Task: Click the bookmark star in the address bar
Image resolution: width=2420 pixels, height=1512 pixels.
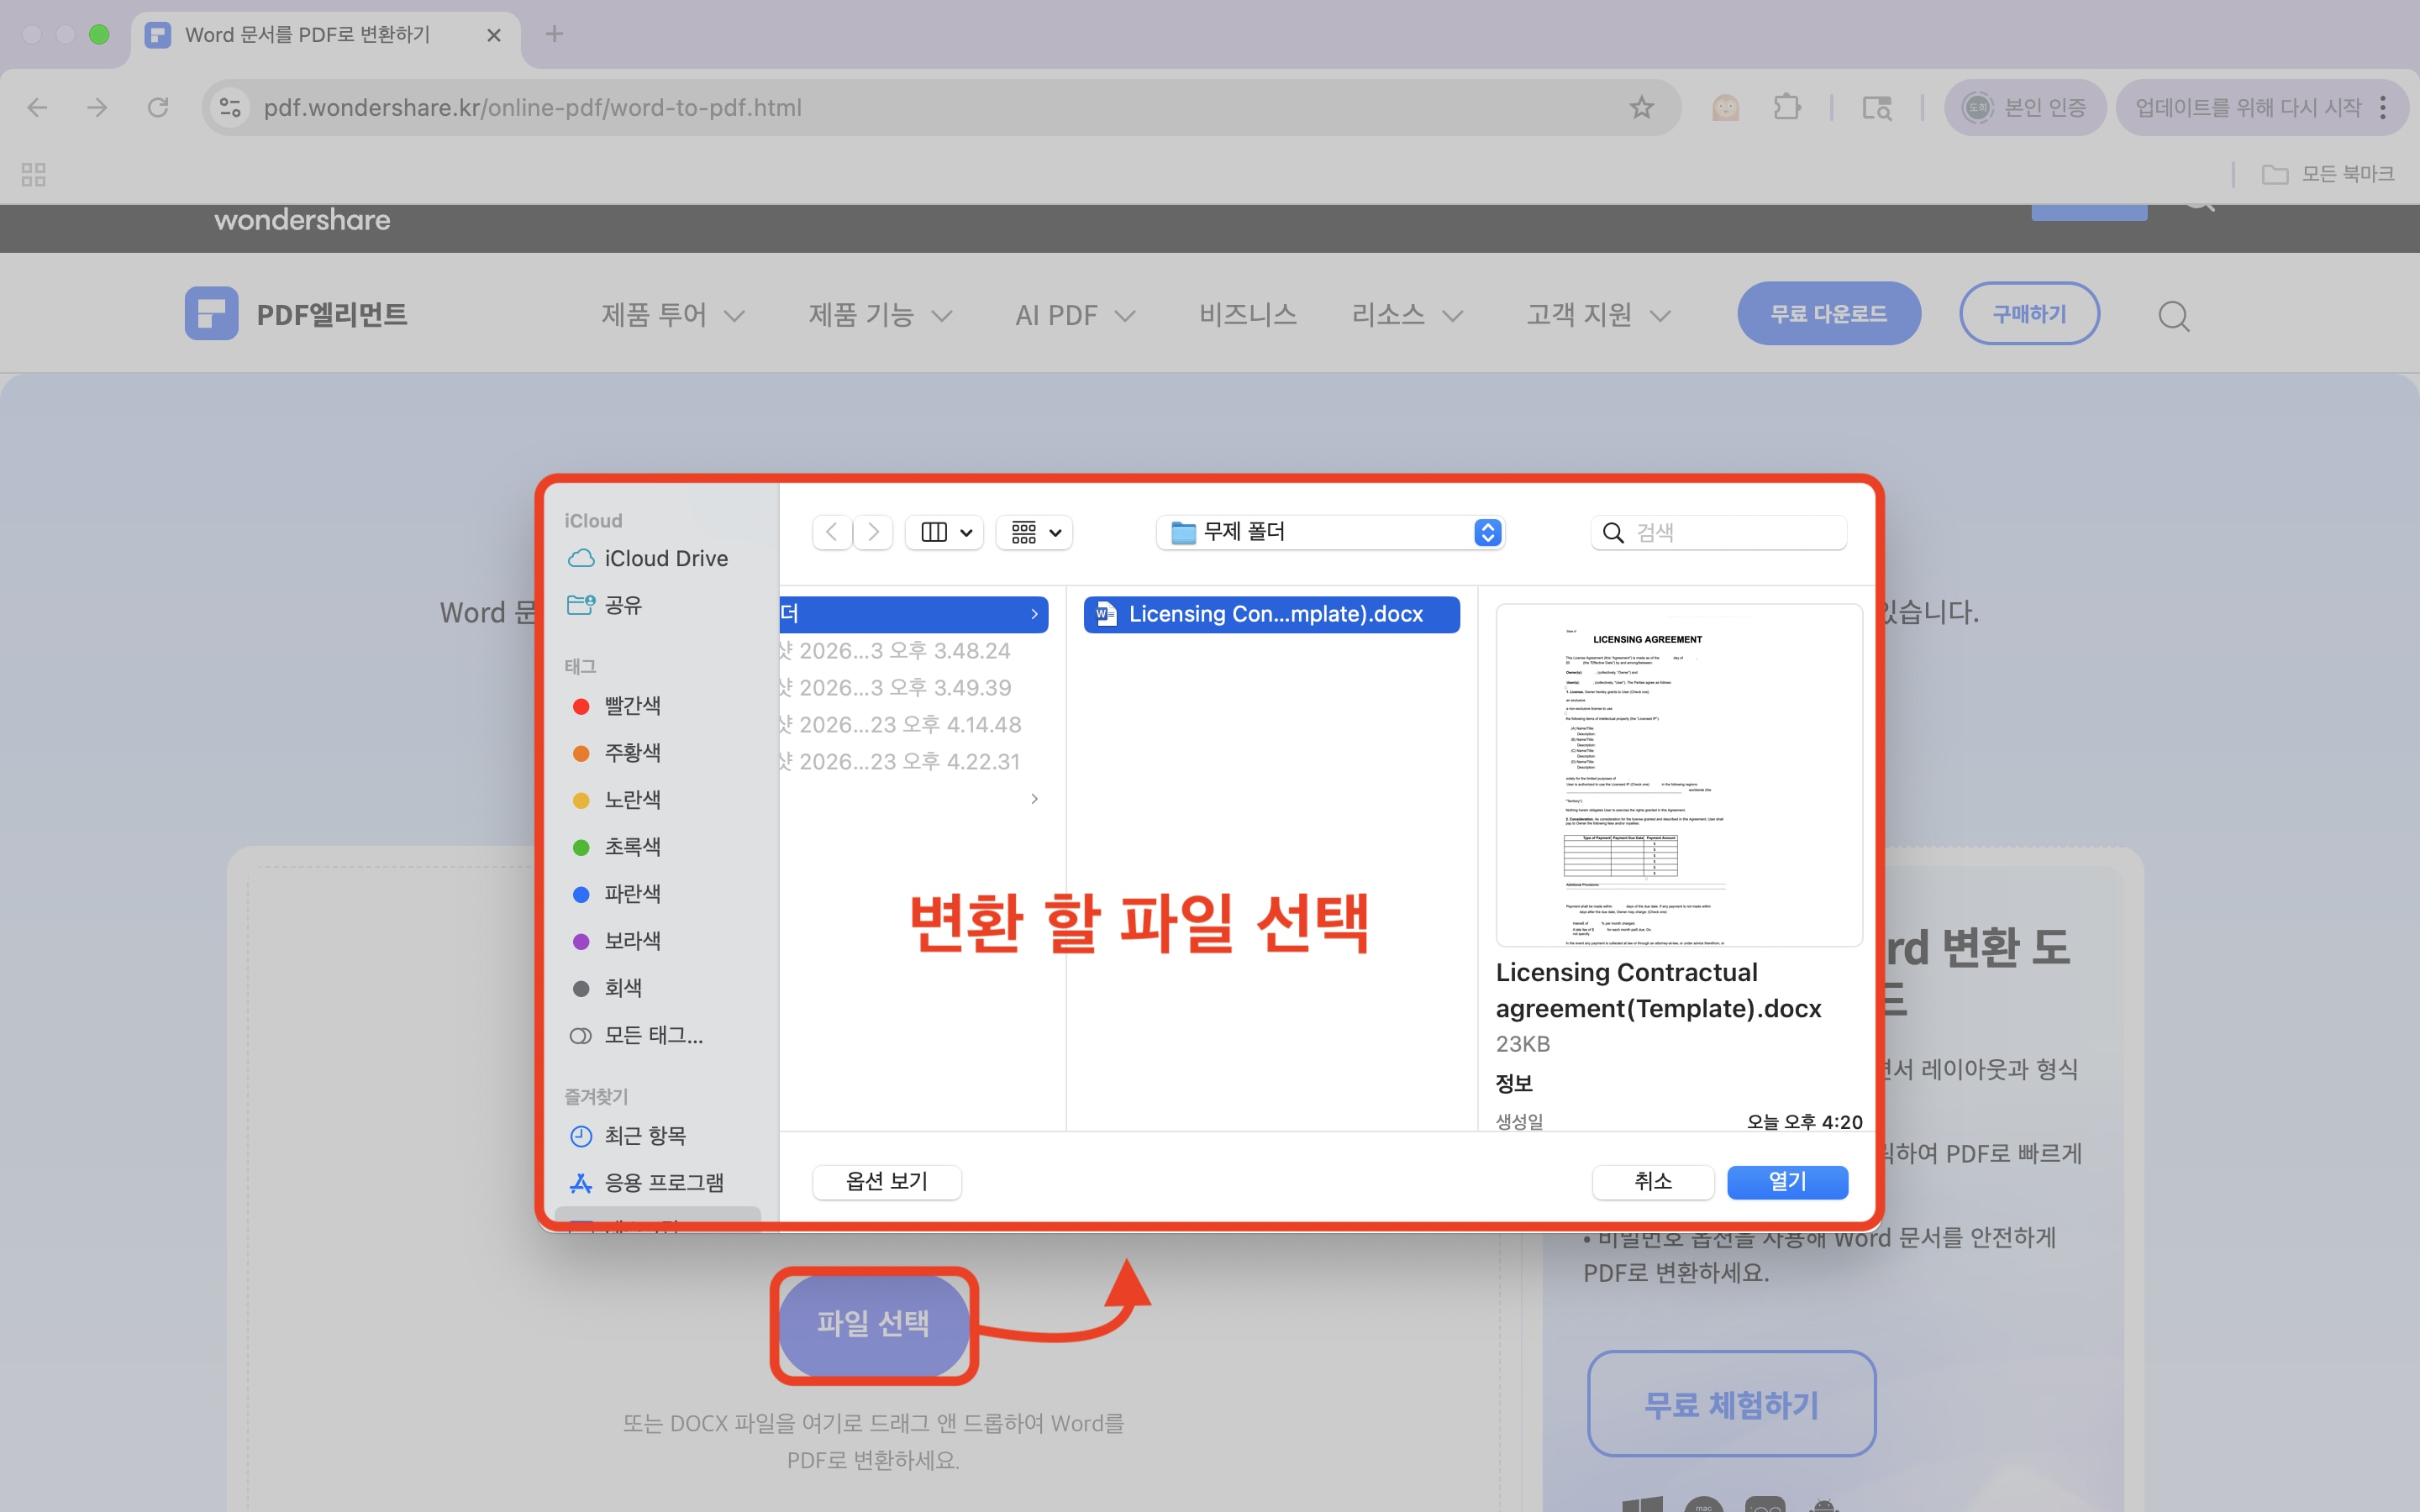Action: pos(1641,107)
